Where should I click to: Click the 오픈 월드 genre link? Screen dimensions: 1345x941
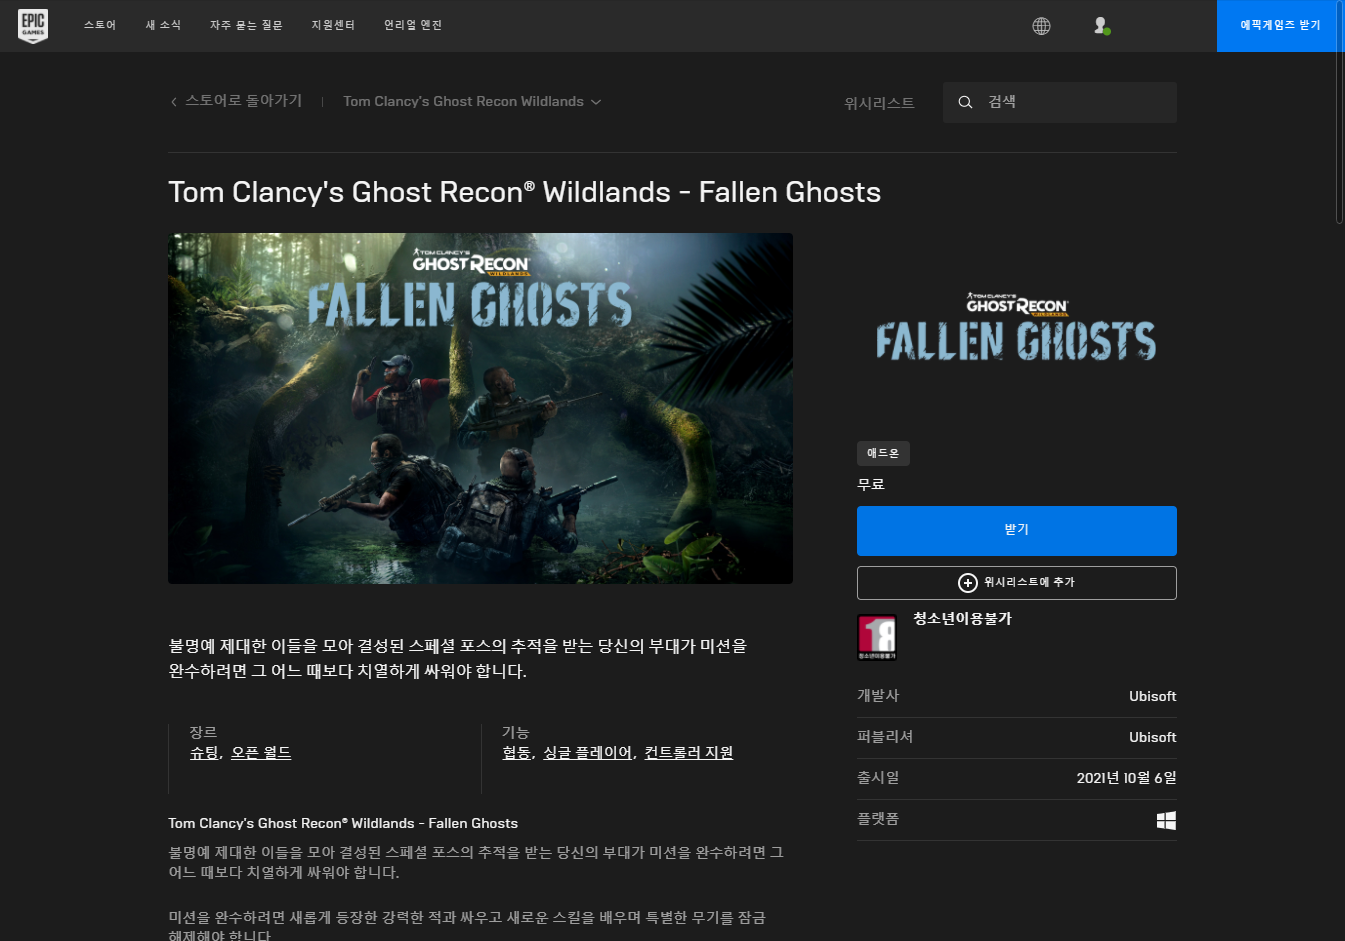tap(261, 753)
